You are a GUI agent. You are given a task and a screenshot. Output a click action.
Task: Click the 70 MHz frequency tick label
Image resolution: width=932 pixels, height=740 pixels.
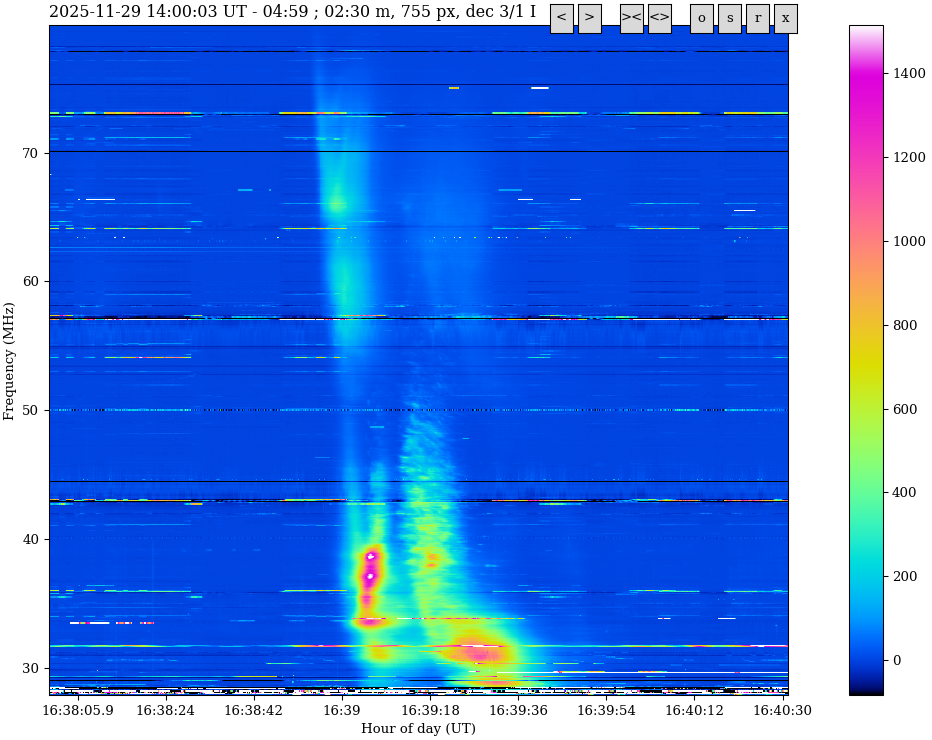30,153
